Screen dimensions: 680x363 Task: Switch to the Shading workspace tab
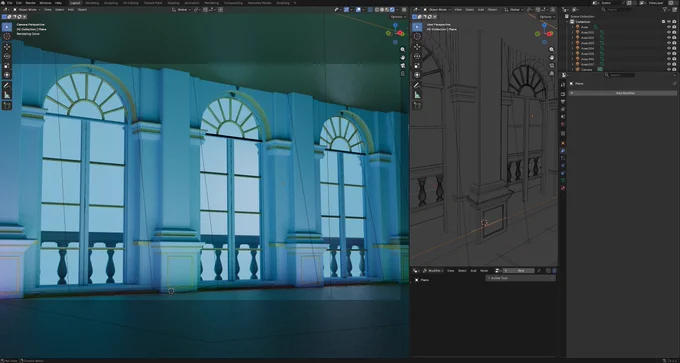173,3
